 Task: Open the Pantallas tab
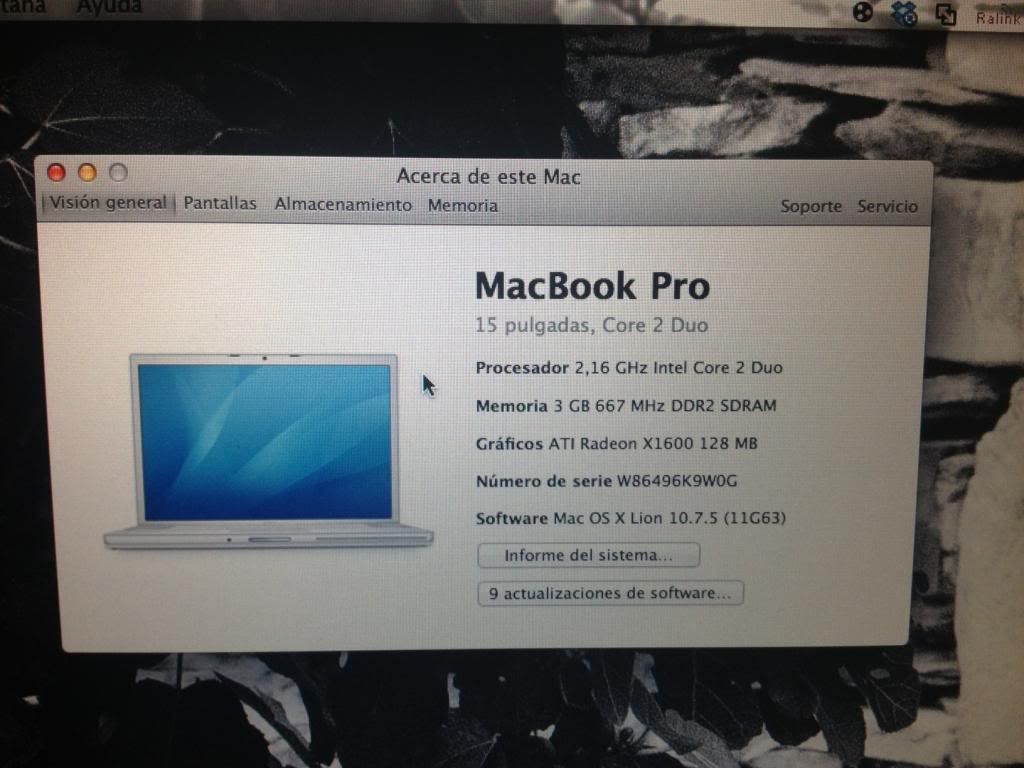(x=220, y=203)
